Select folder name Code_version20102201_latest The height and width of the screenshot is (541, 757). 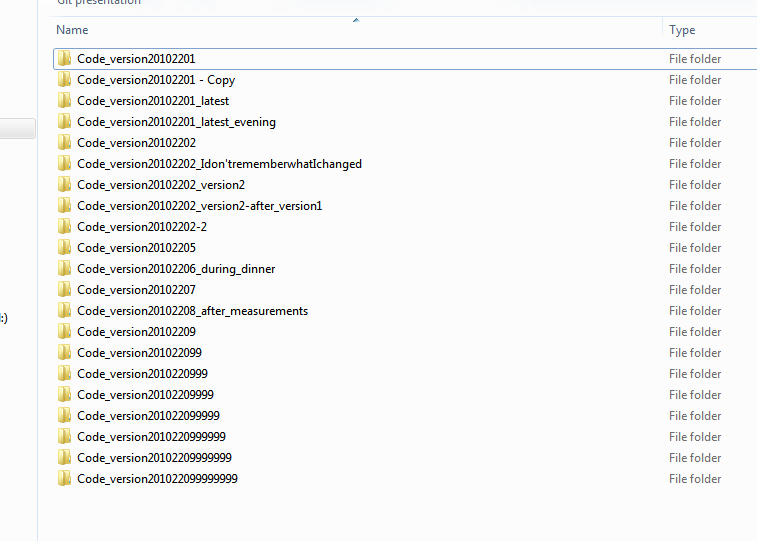pyautogui.click(x=153, y=101)
